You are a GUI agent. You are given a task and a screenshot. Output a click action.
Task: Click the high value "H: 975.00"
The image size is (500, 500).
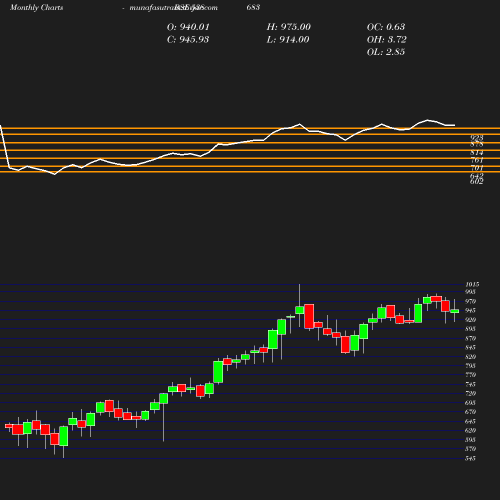289,27
